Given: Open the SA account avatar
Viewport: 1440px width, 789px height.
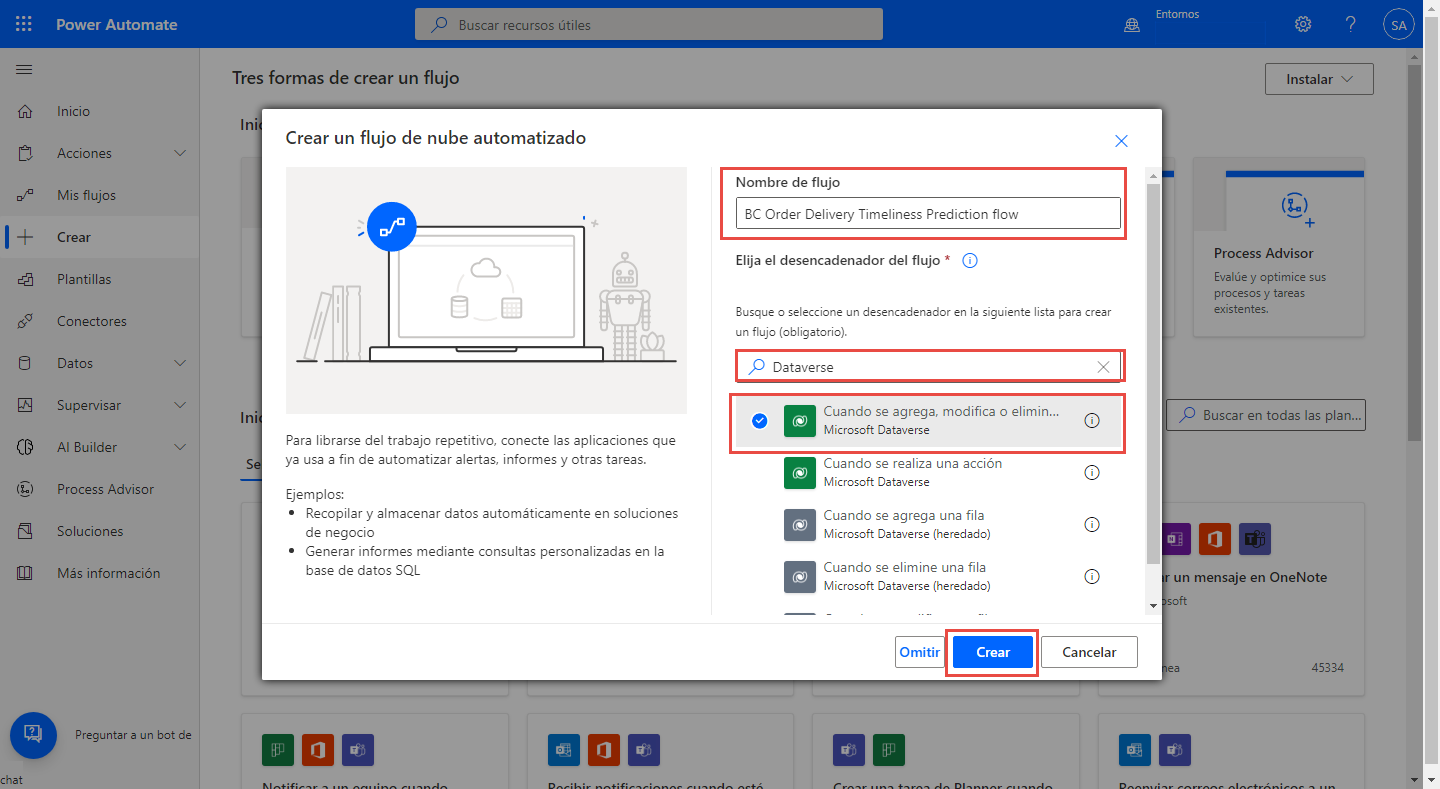Looking at the screenshot, I should (1398, 24).
